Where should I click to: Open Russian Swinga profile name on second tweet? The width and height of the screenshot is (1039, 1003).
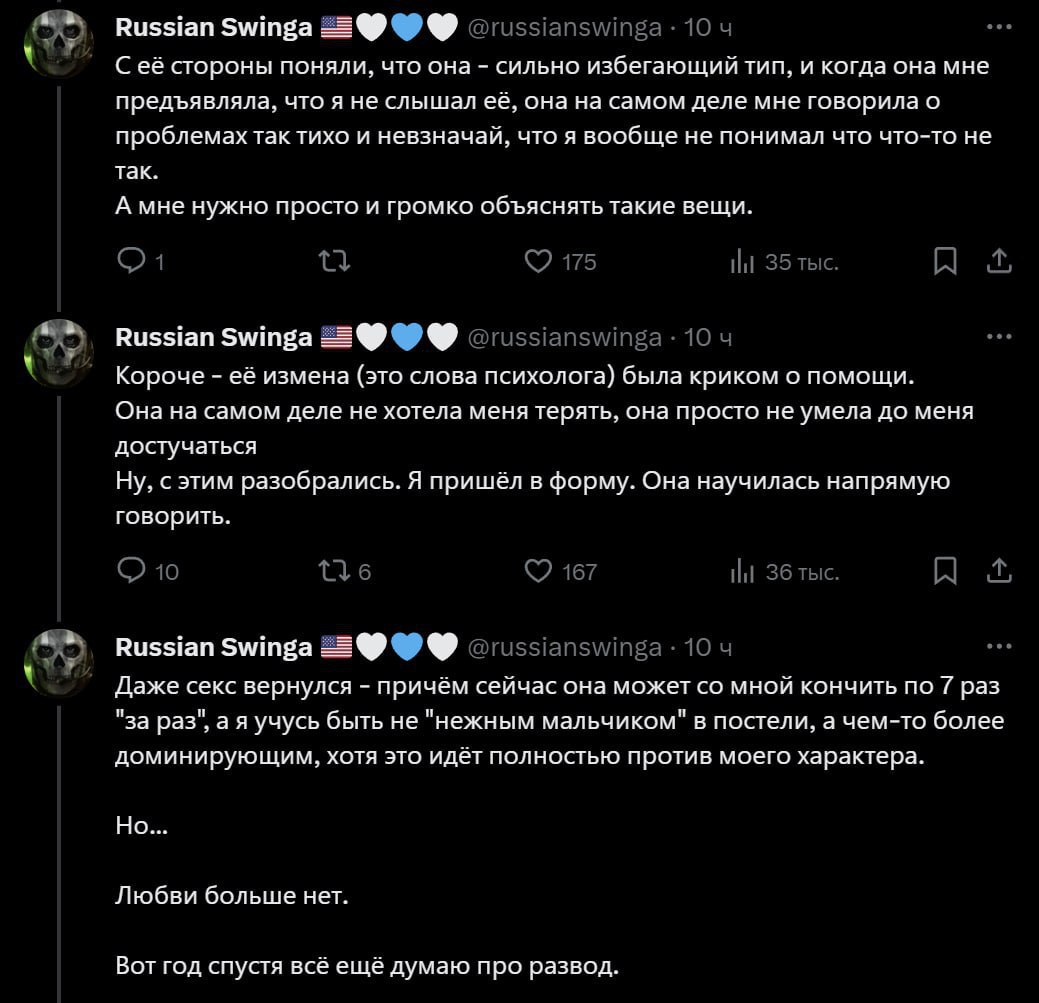pyautogui.click(x=214, y=337)
